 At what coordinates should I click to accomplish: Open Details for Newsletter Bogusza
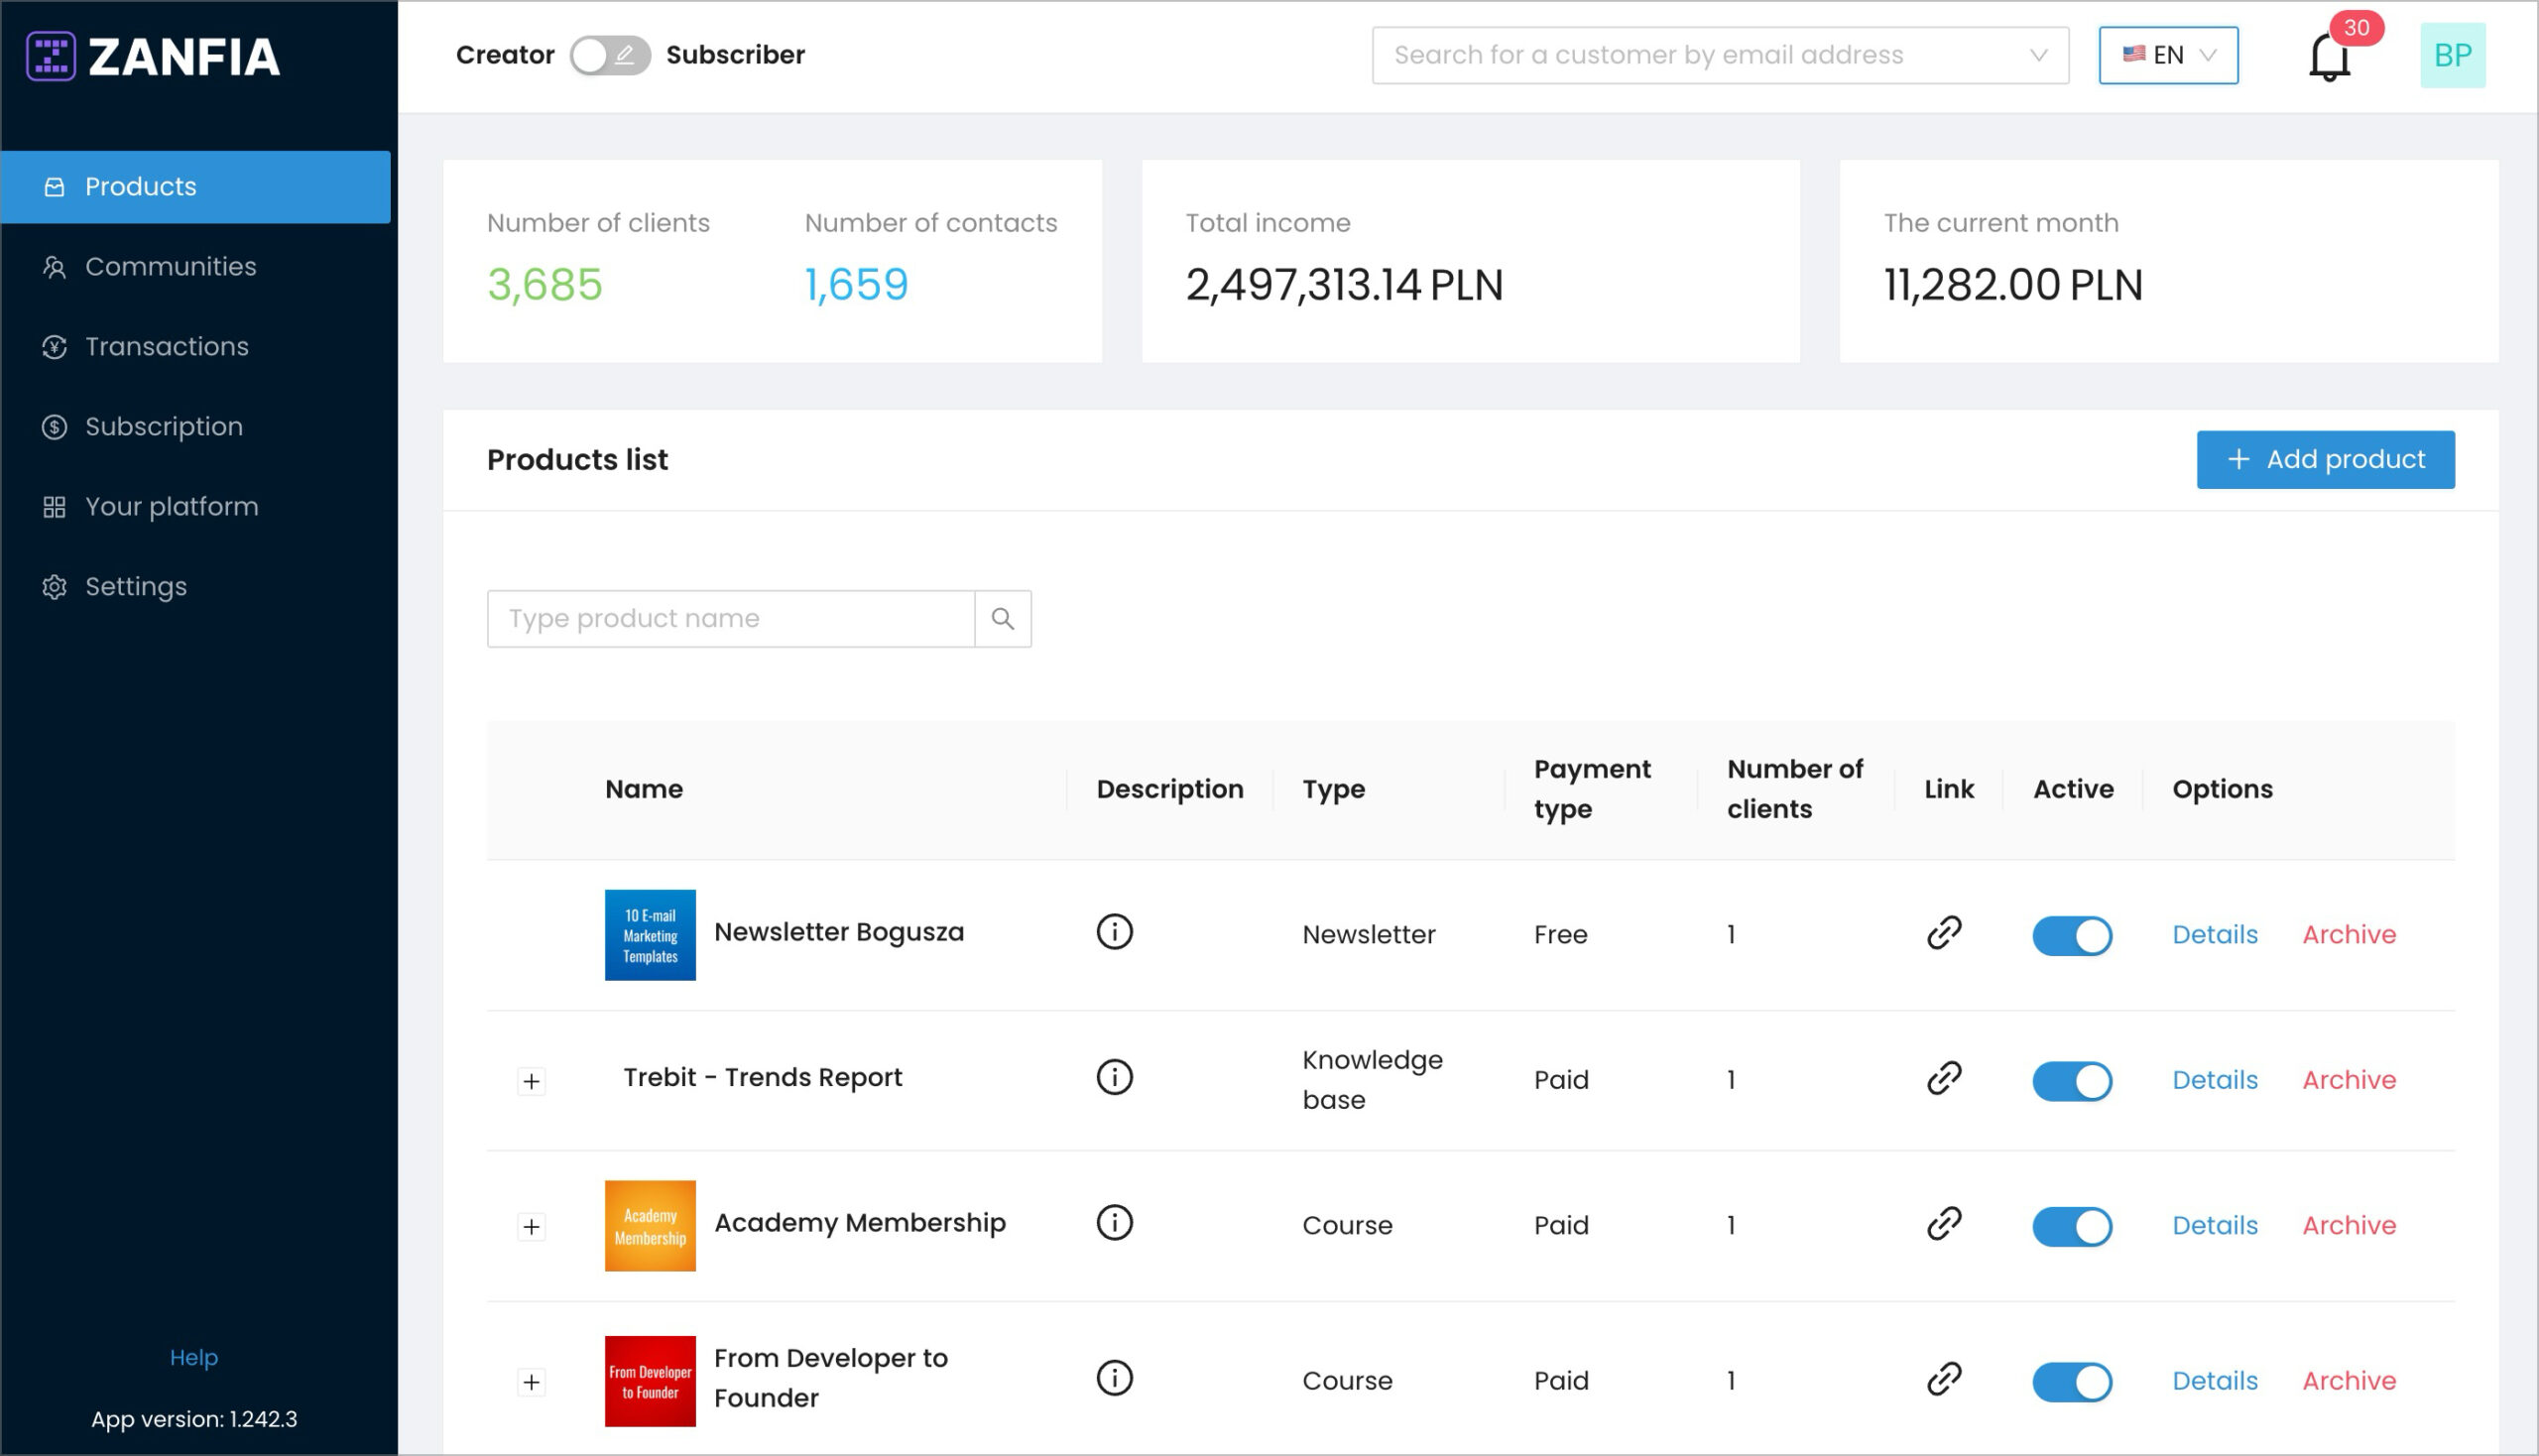[x=2214, y=934]
